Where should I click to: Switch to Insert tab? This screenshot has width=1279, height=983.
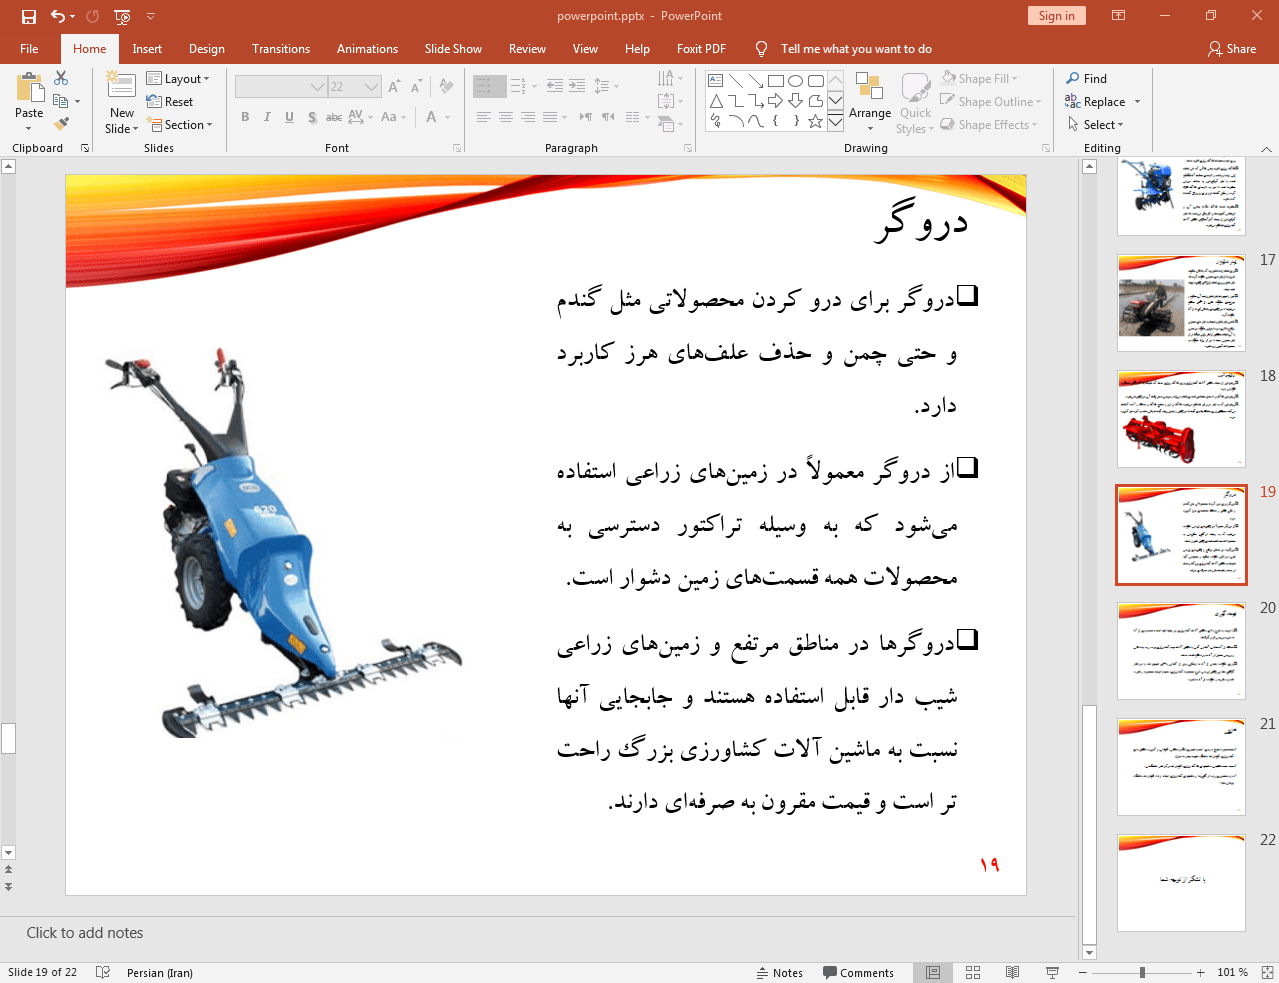[147, 49]
